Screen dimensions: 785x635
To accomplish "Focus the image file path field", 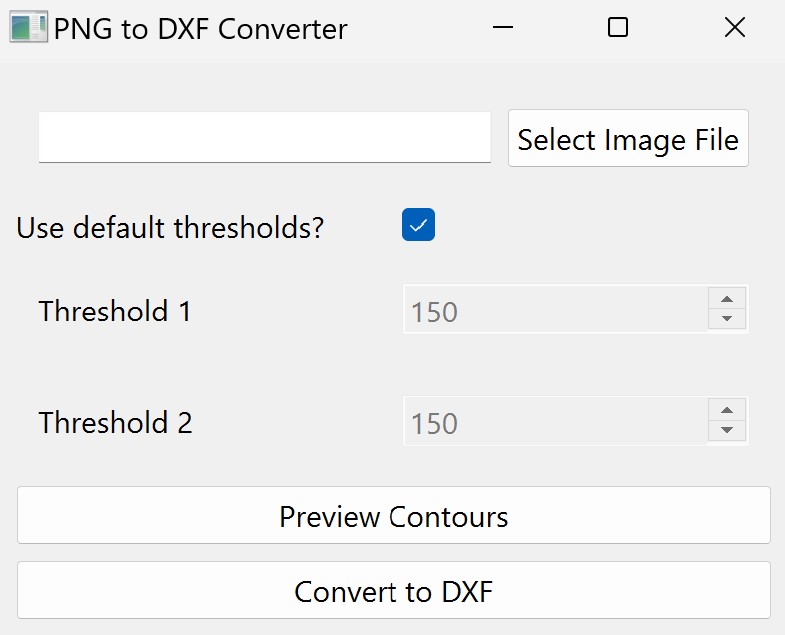I will (264, 137).
